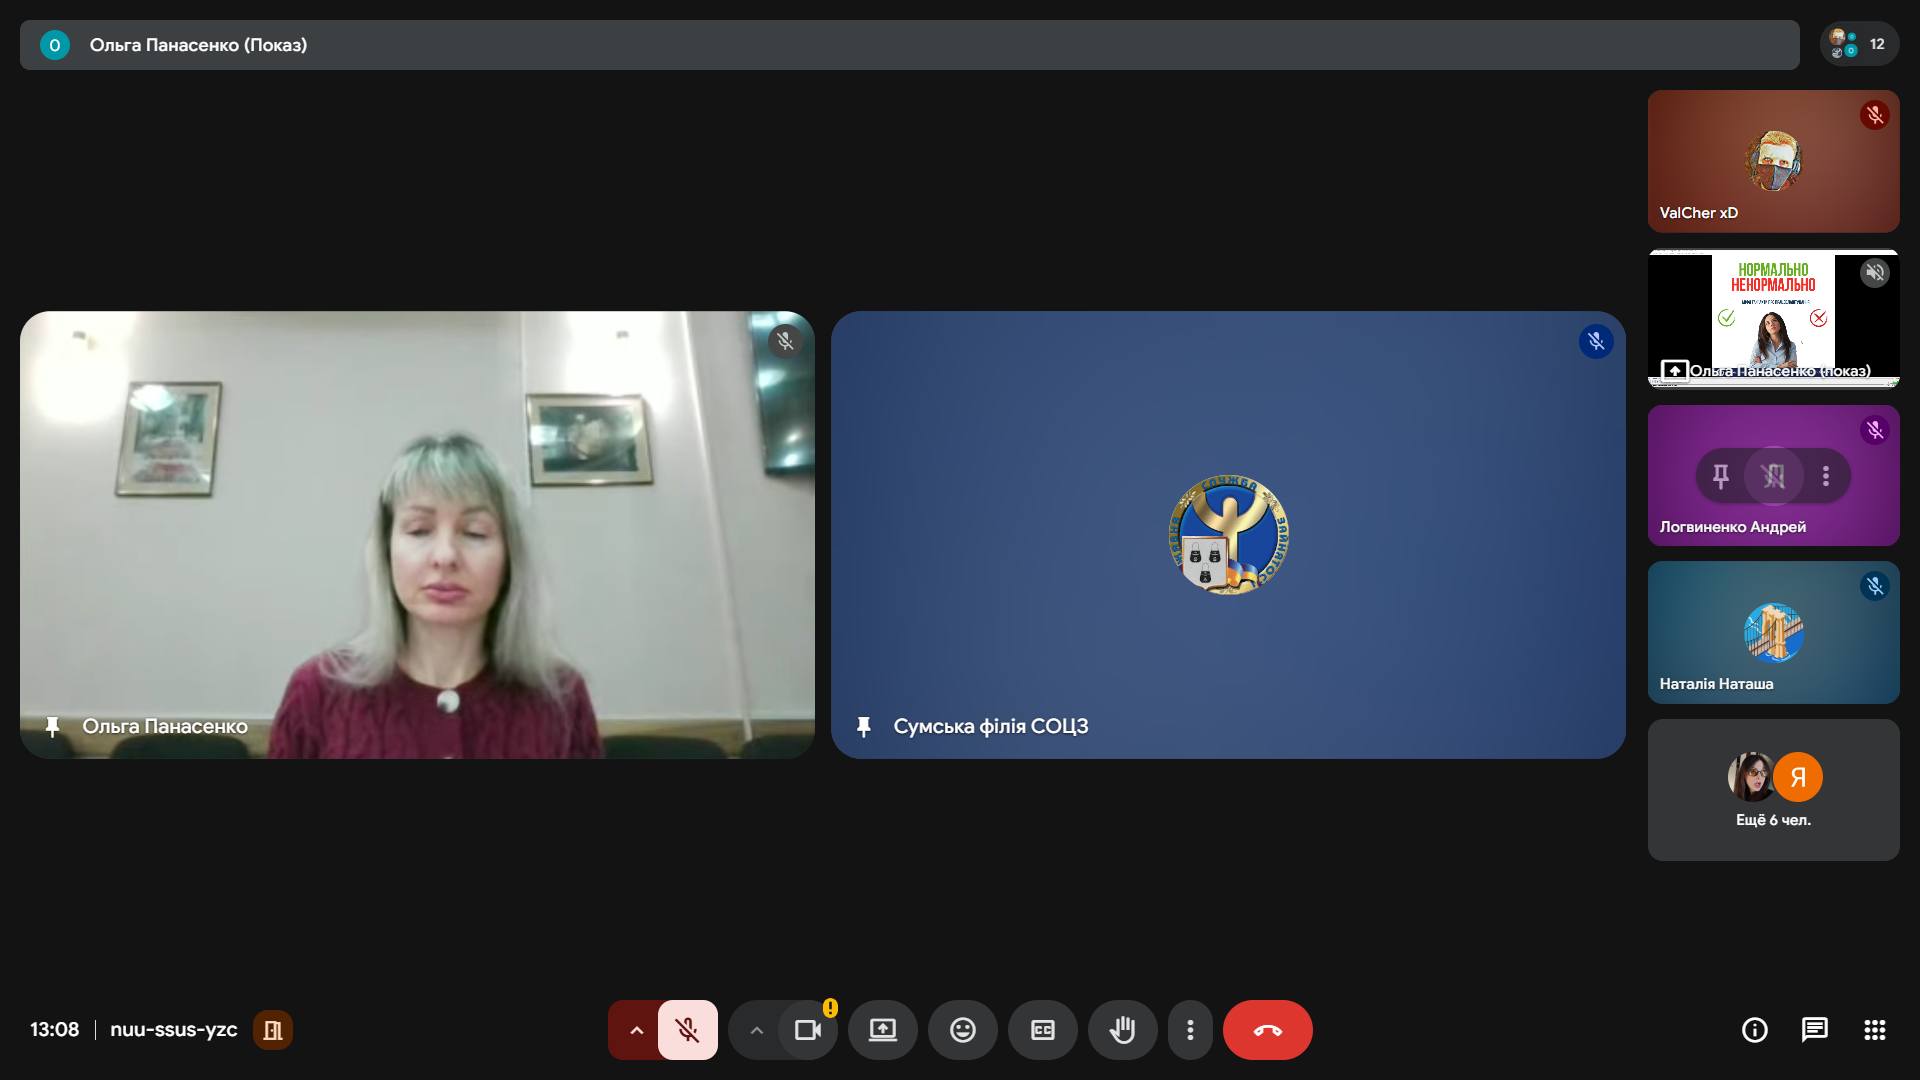
Task: Open the activities grid icon
Action: [x=1874, y=1030]
